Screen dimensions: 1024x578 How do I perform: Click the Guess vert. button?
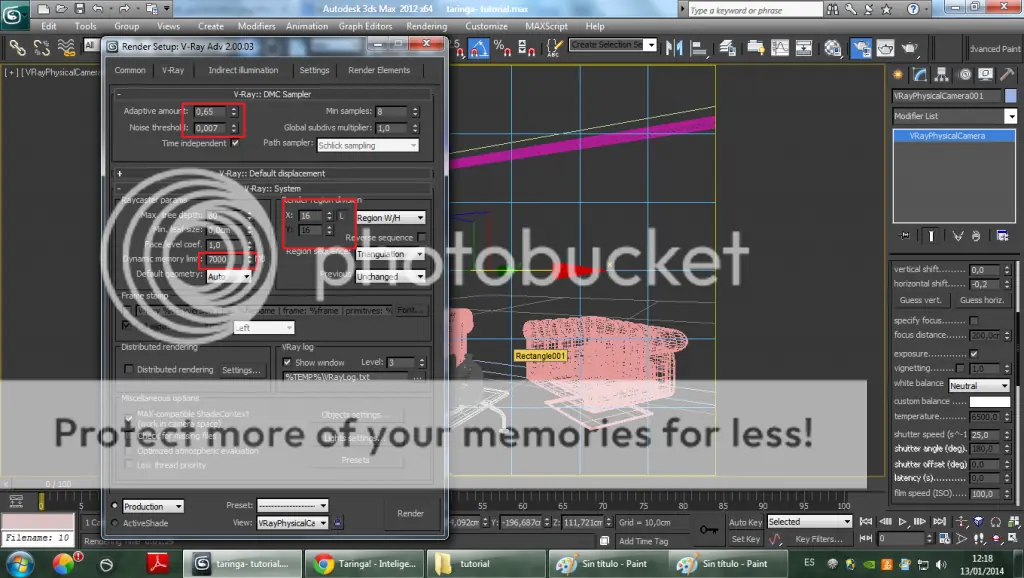point(920,301)
